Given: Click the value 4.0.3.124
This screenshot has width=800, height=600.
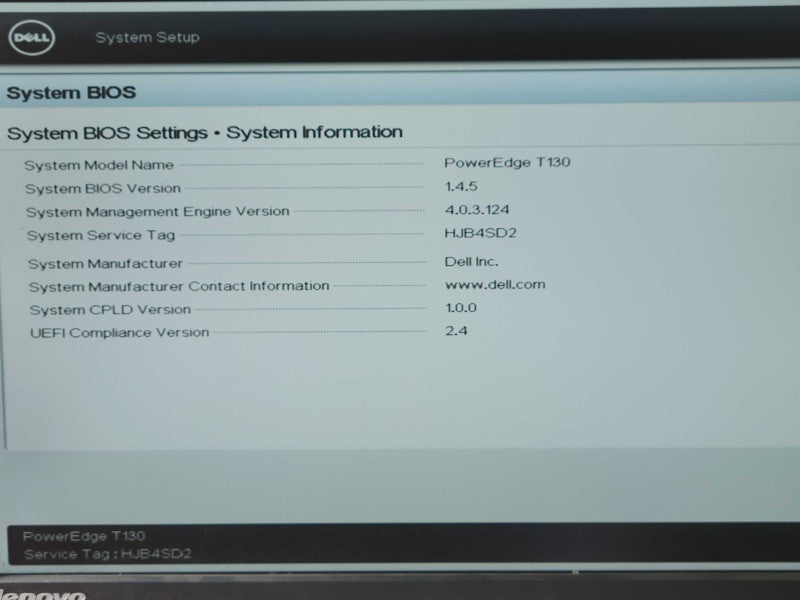Looking at the screenshot, I should click(477, 210).
